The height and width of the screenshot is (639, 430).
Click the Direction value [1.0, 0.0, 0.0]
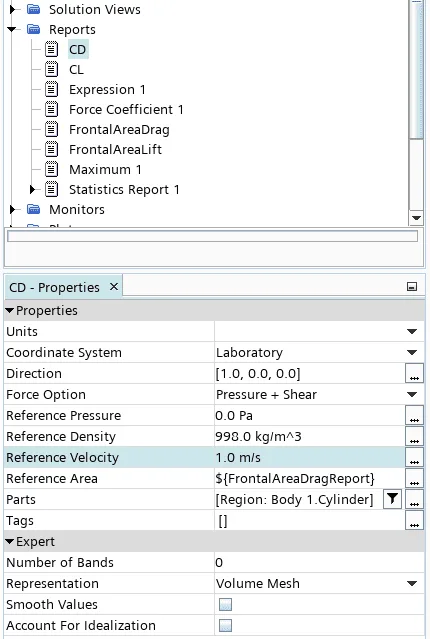(x=258, y=373)
